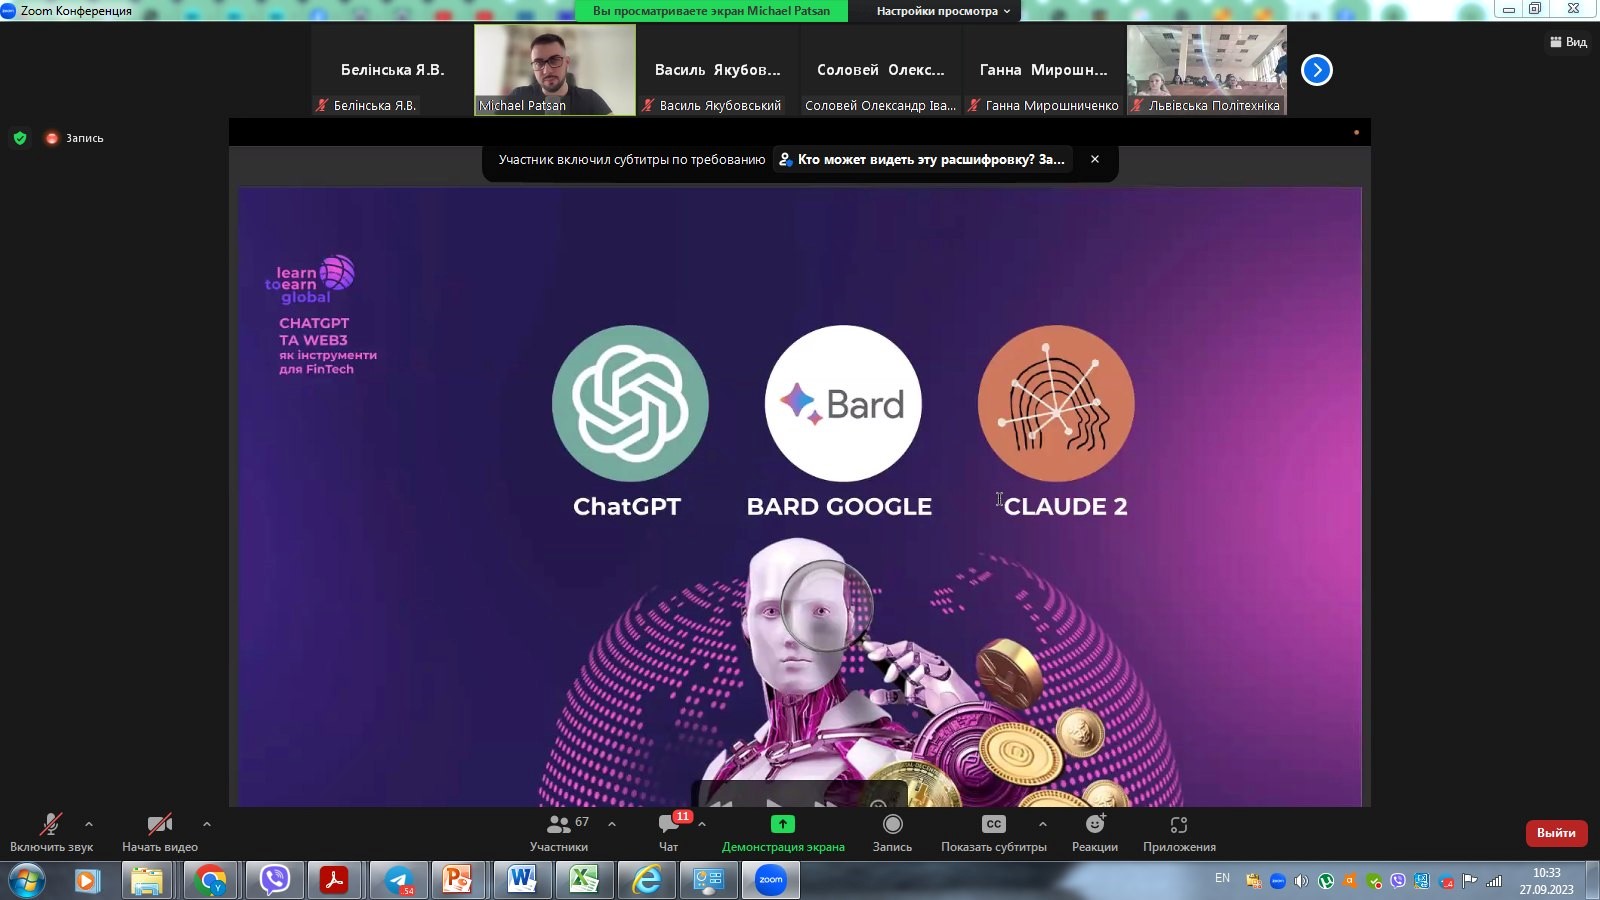Open Adobe Acrobat from taskbar
Image resolution: width=1600 pixels, height=900 pixels.
pos(334,881)
